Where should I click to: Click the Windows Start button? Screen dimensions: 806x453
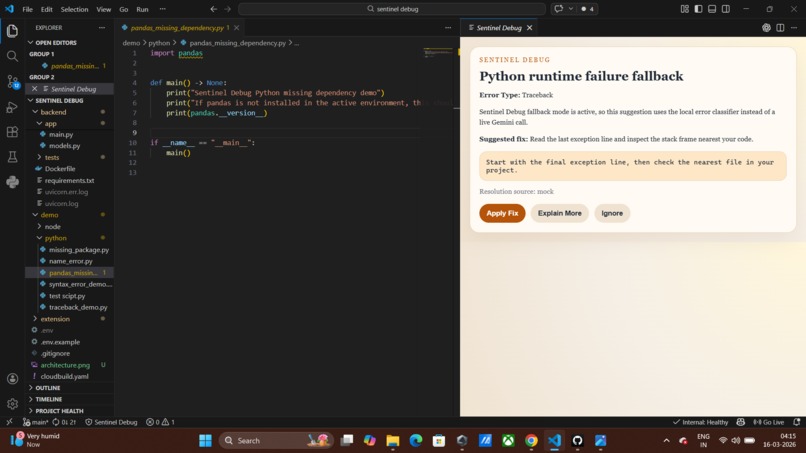[205, 441]
